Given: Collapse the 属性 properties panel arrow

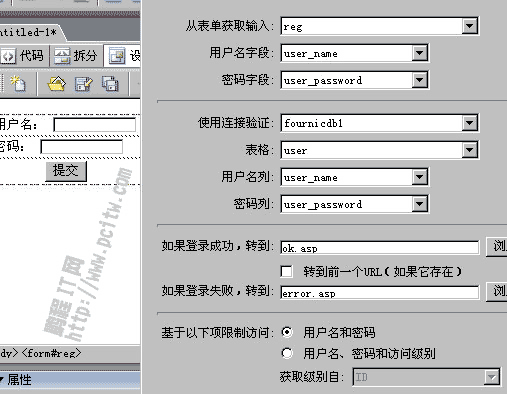Looking at the screenshot, I should tap(2, 379).
